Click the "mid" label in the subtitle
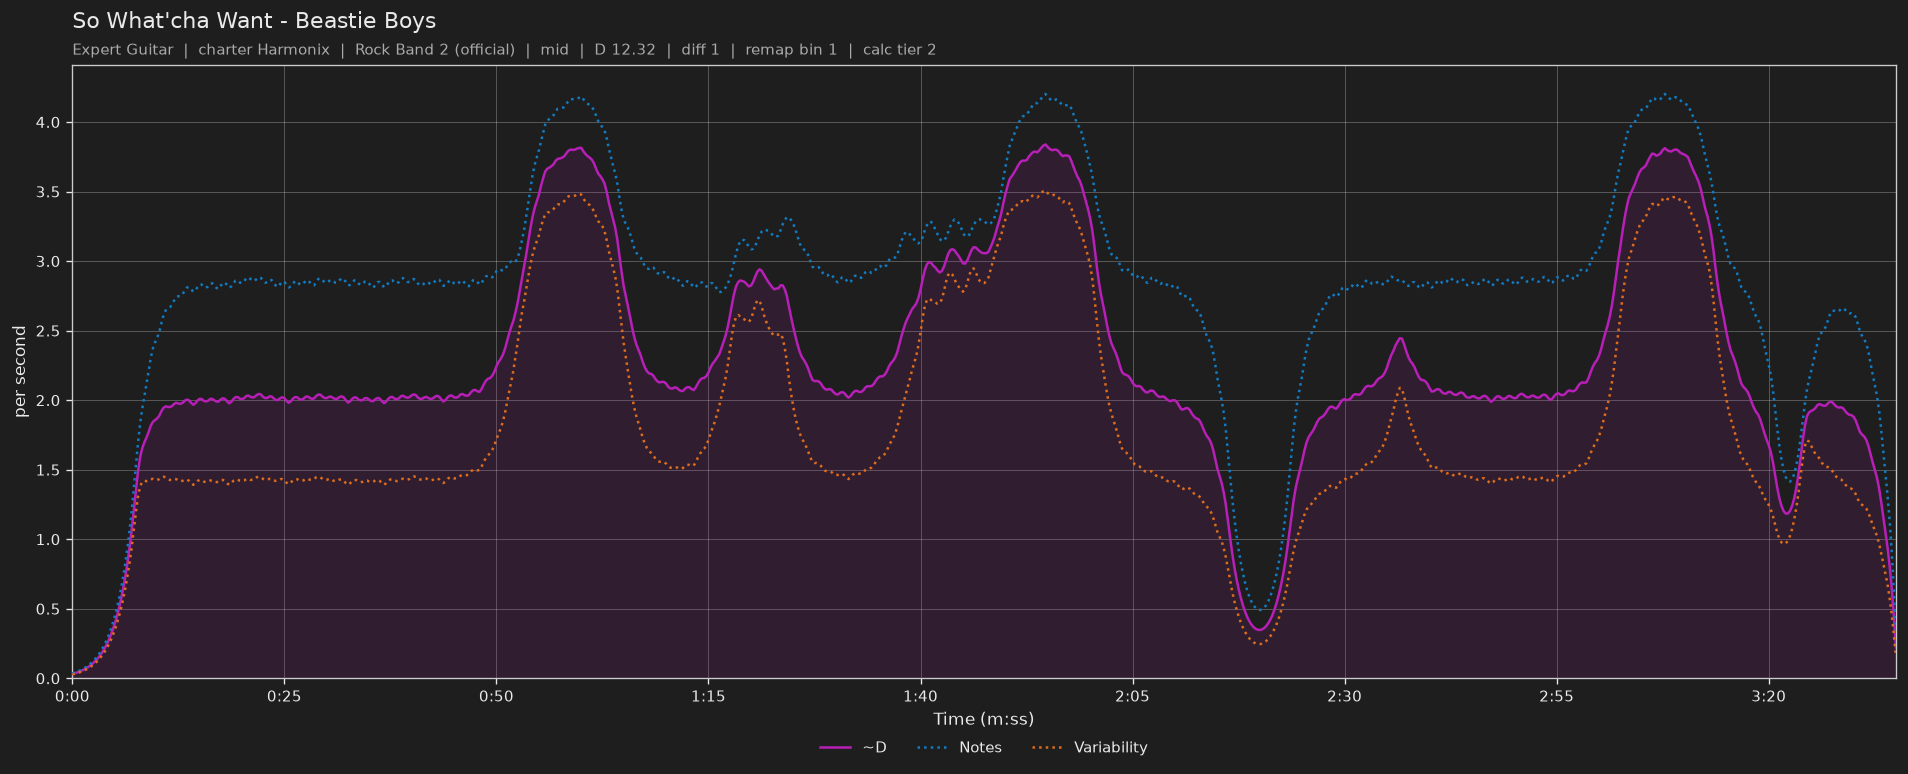Image resolution: width=1908 pixels, height=774 pixels. pyautogui.click(x=555, y=50)
